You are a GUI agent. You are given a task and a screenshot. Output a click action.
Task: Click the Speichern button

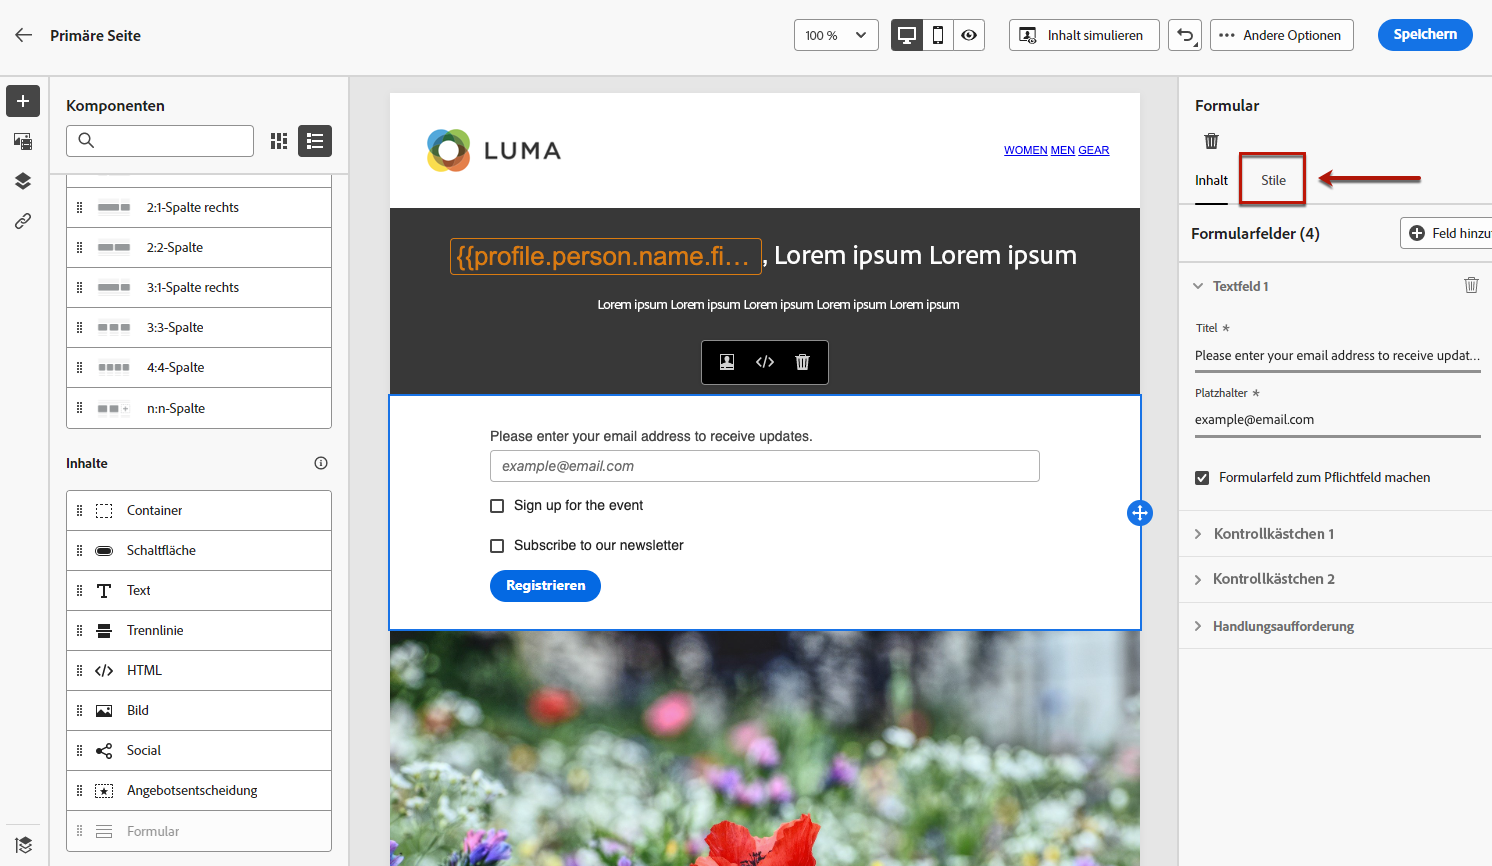pyautogui.click(x=1425, y=35)
